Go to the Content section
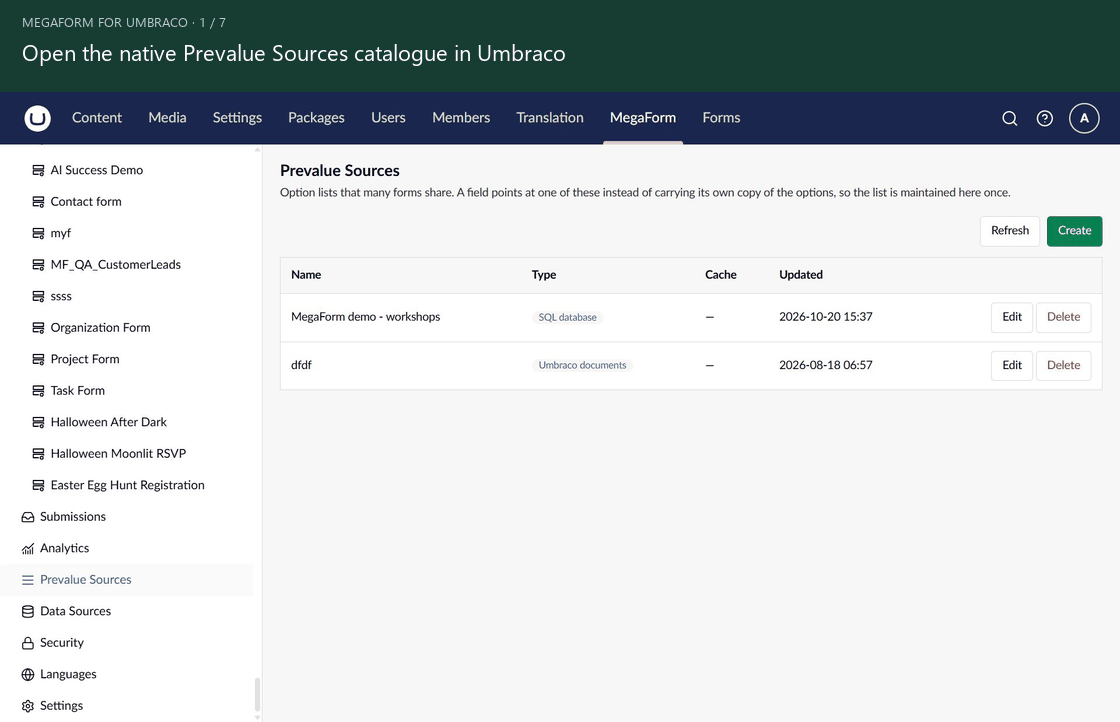 coord(96,117)
